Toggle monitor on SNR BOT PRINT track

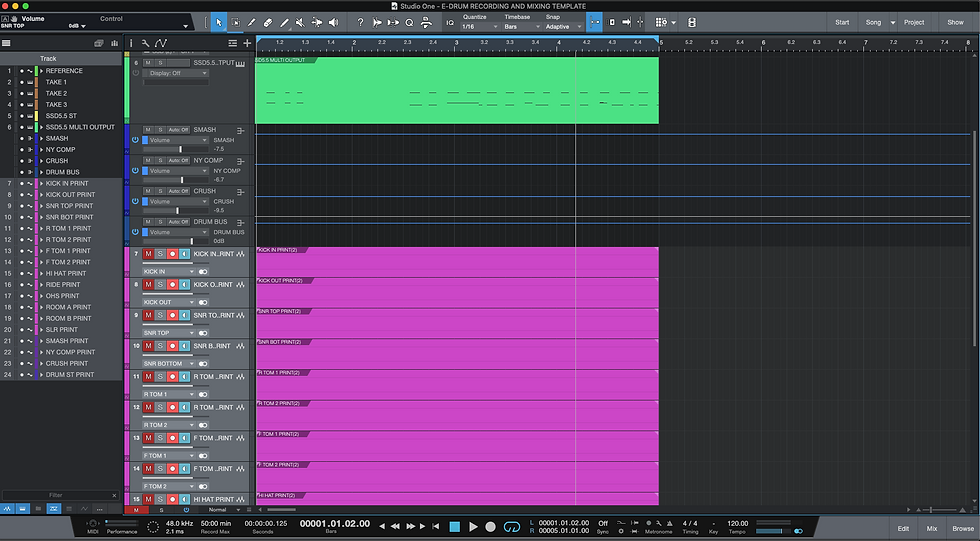tap(184, 345)
